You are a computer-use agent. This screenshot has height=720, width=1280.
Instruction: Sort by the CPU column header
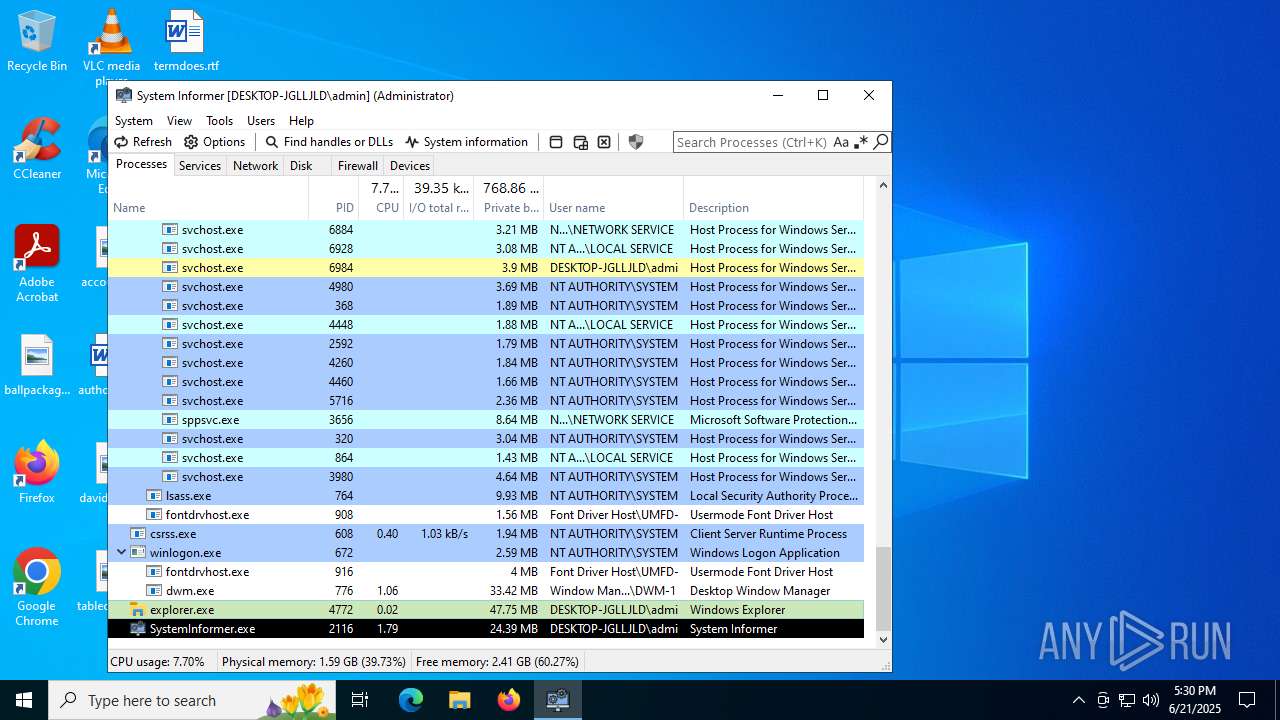381,198
